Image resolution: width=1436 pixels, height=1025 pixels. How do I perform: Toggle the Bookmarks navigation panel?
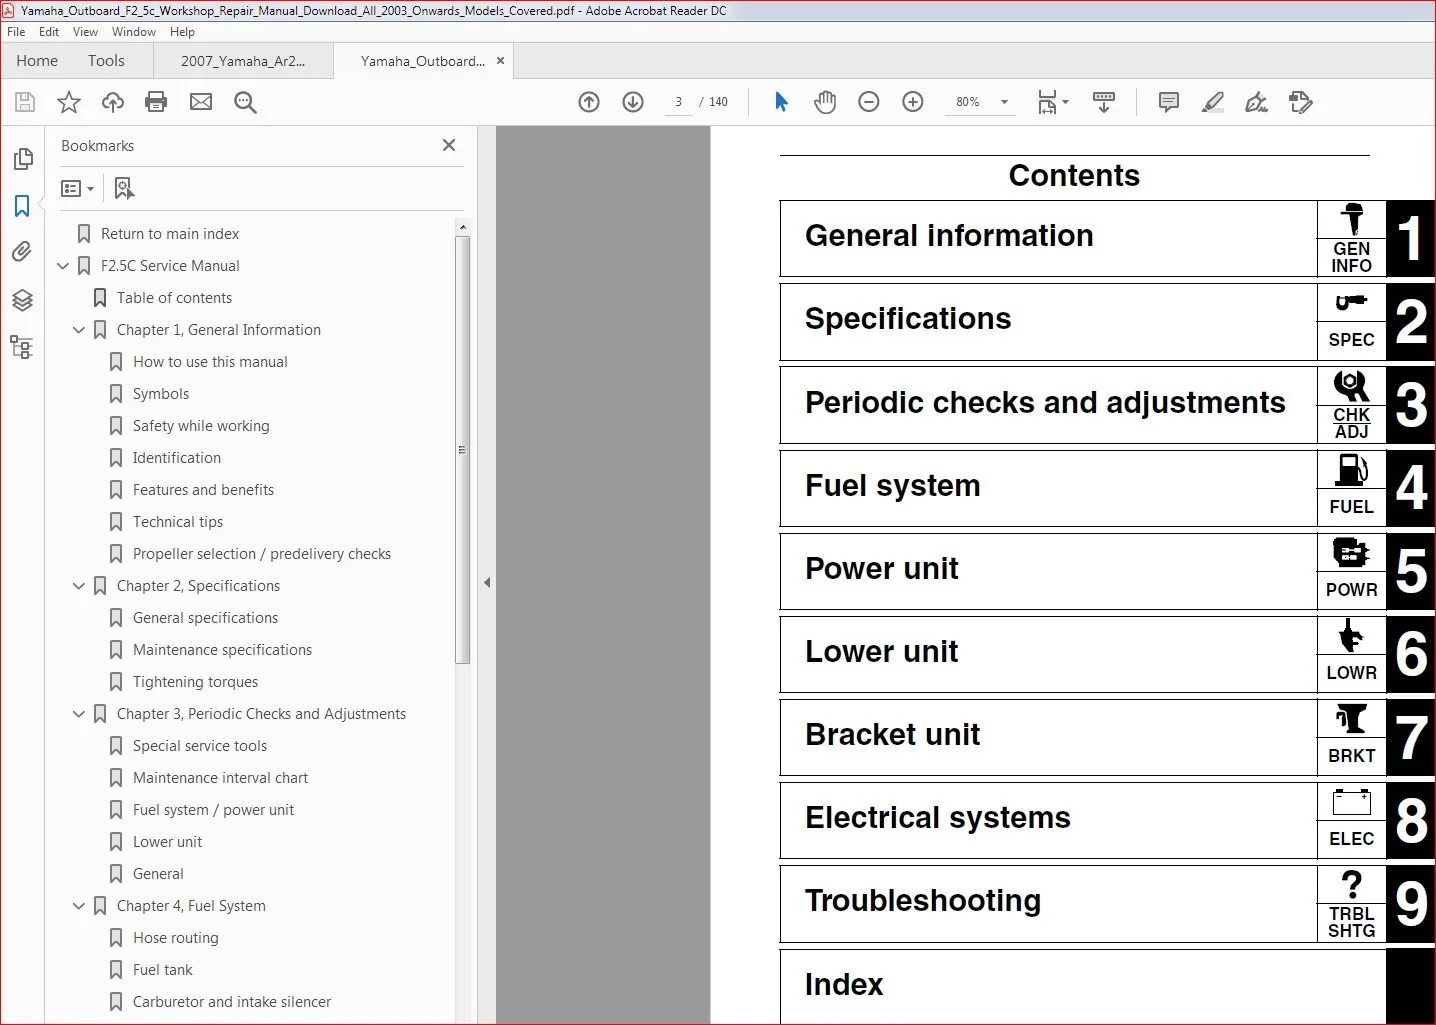(22, 206)
